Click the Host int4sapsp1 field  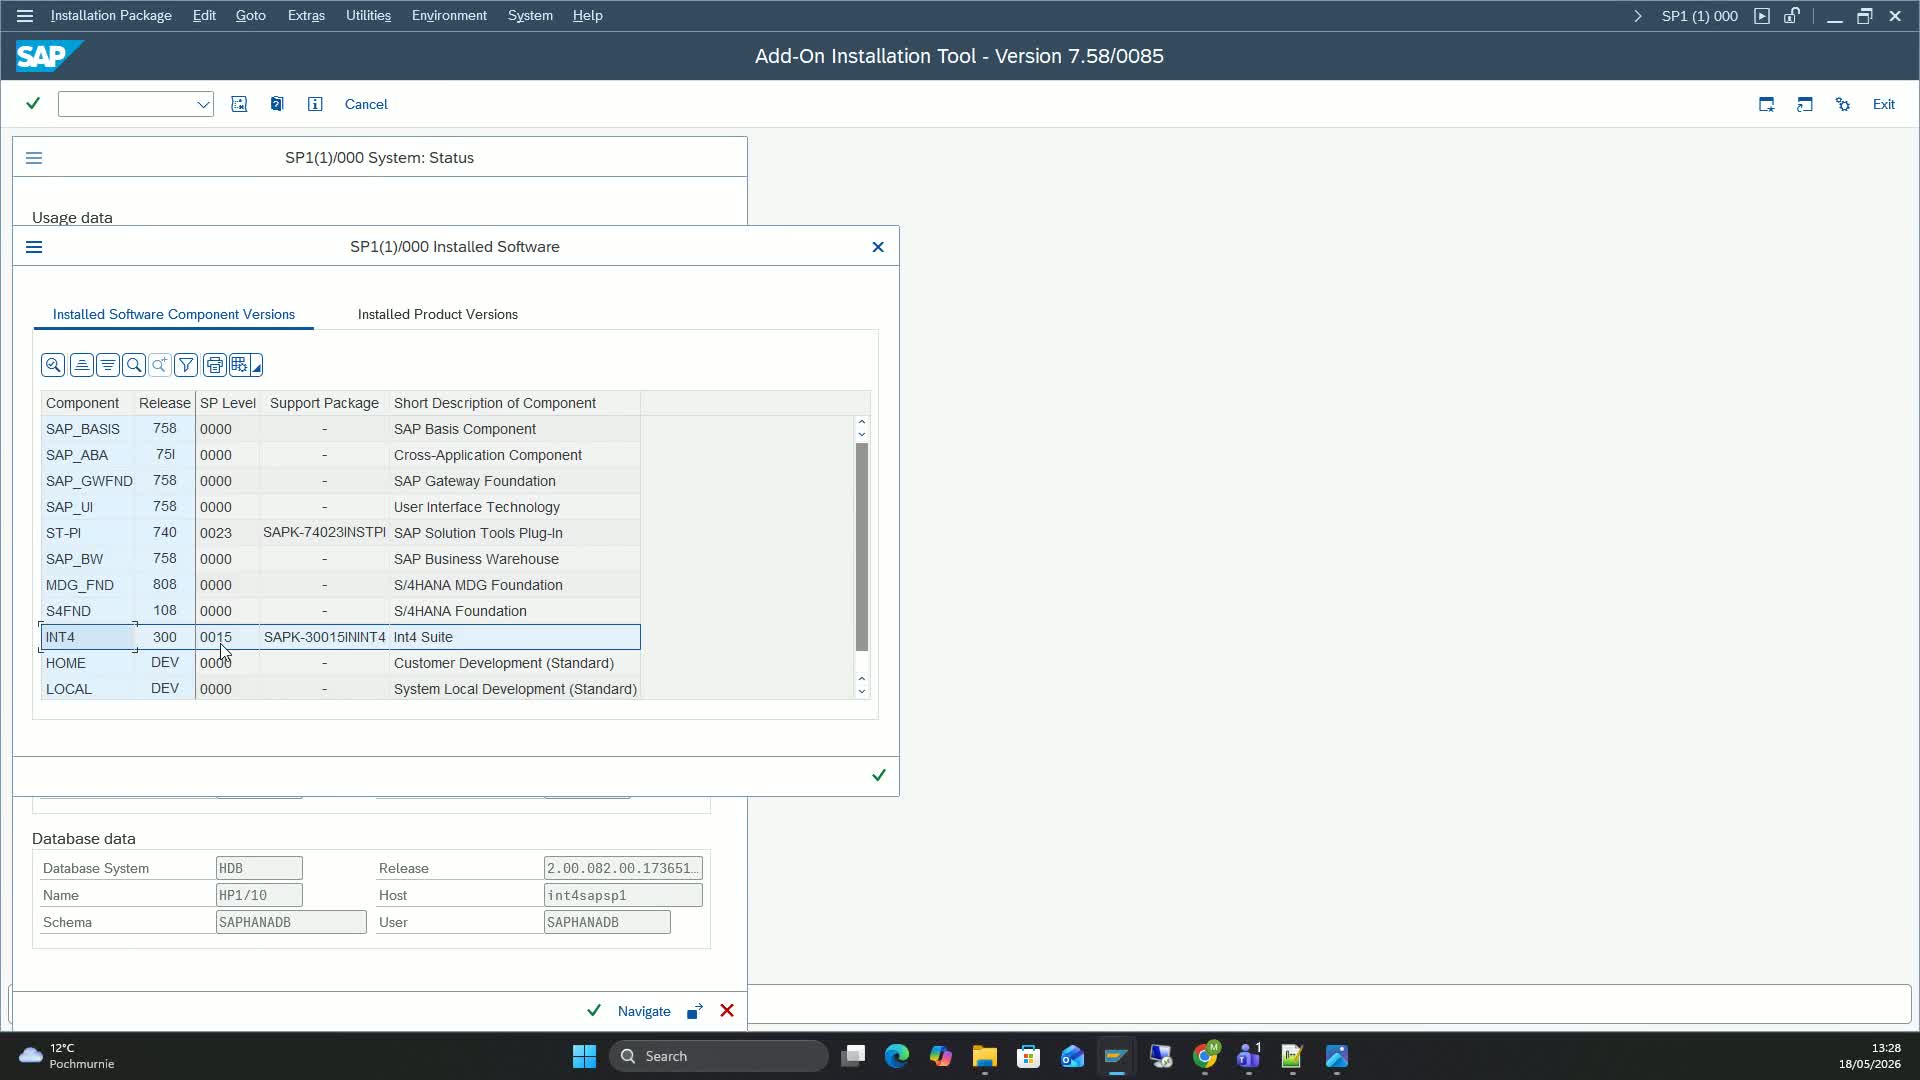(623, 895)
